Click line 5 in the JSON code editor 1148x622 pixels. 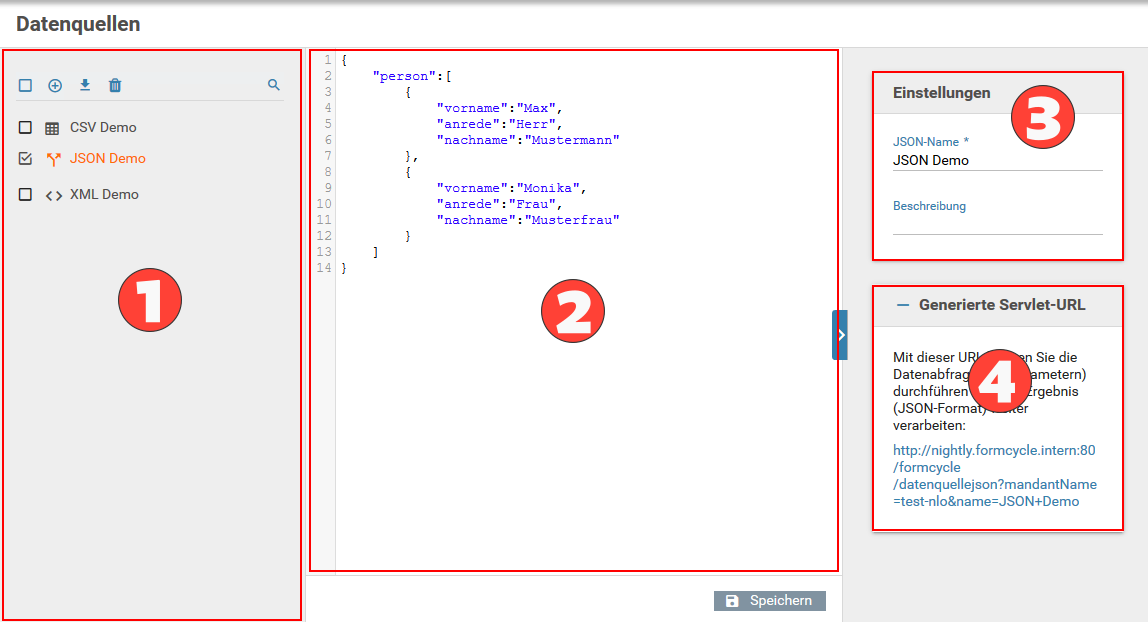pos(500,124)
